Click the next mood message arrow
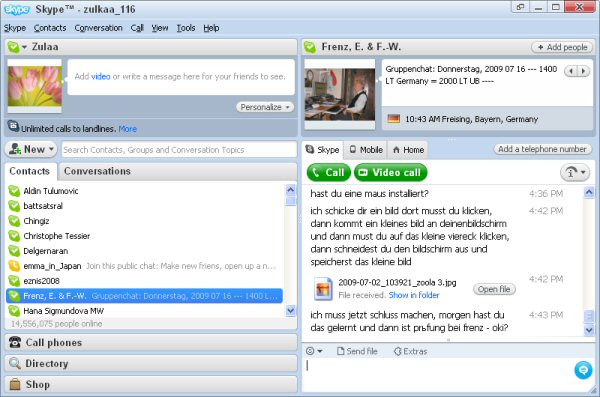The image size is (600, 397). (584, 71)
